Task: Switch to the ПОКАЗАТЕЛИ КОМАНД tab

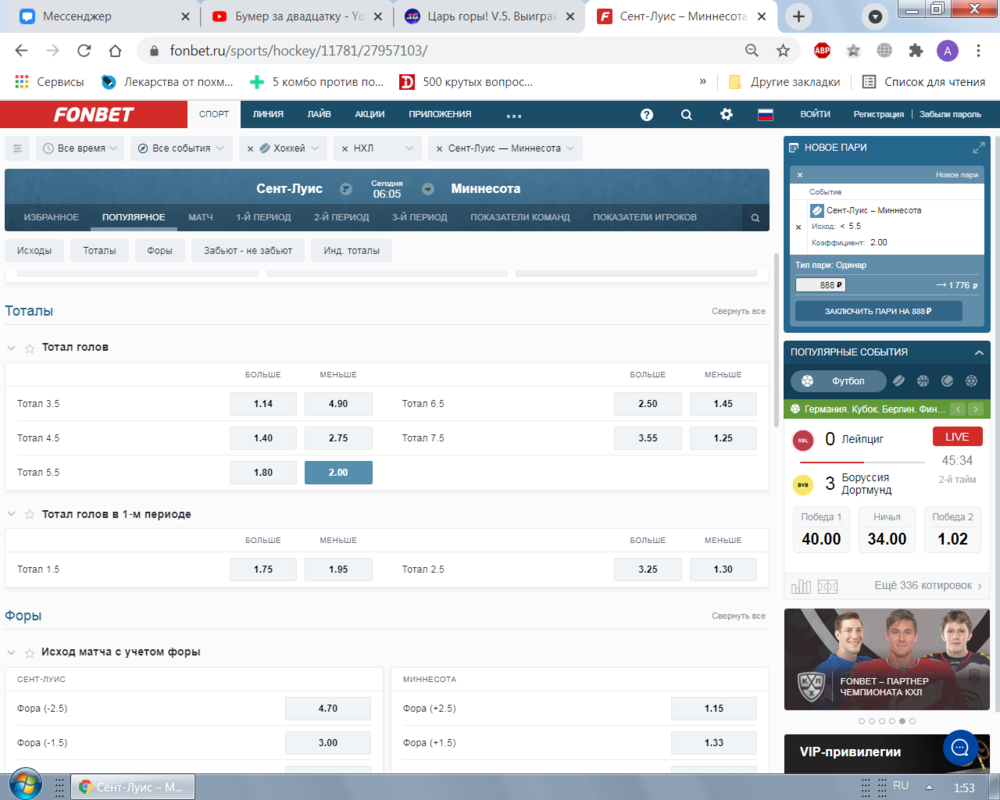Action: (520, 217)
